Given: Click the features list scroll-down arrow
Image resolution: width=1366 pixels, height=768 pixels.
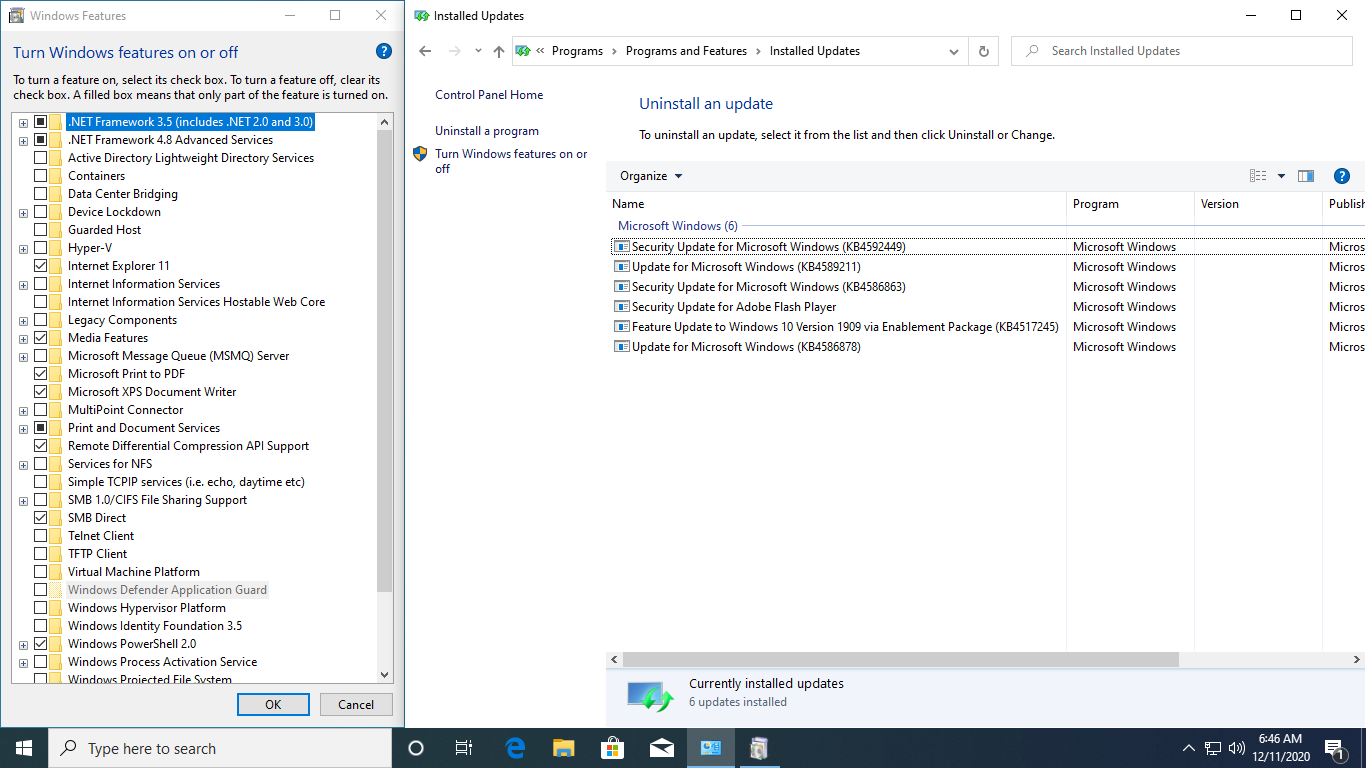Looking at the screenshot, I should [385, 676].
